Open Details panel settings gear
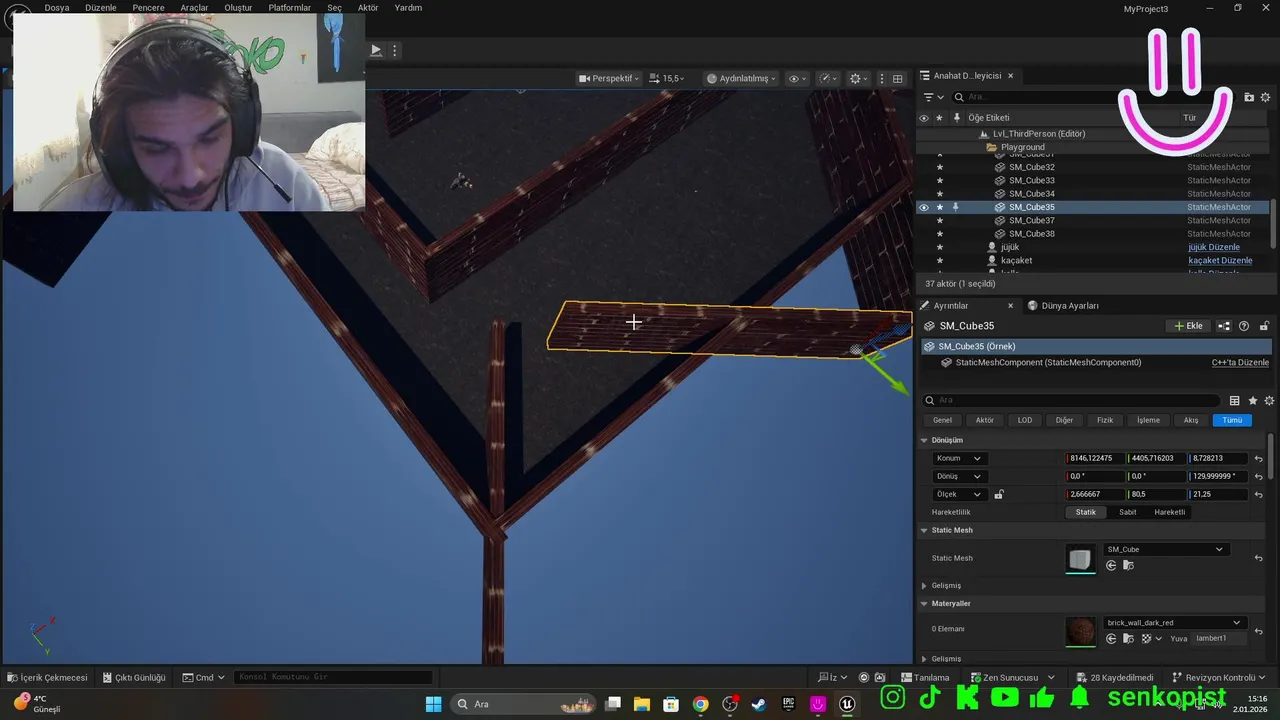1280x720 pixels. point(1269,400)
